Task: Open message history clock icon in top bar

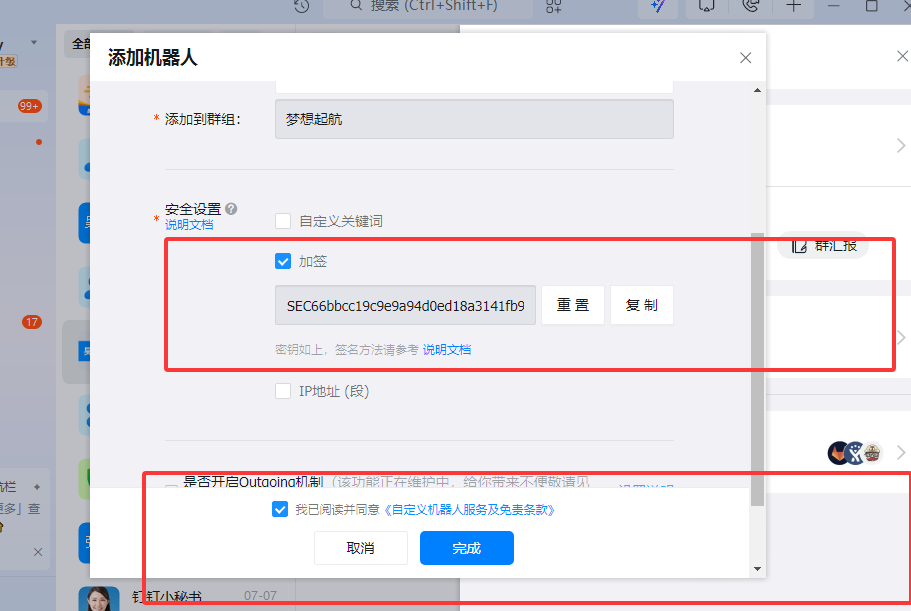Action: [302, 5]
